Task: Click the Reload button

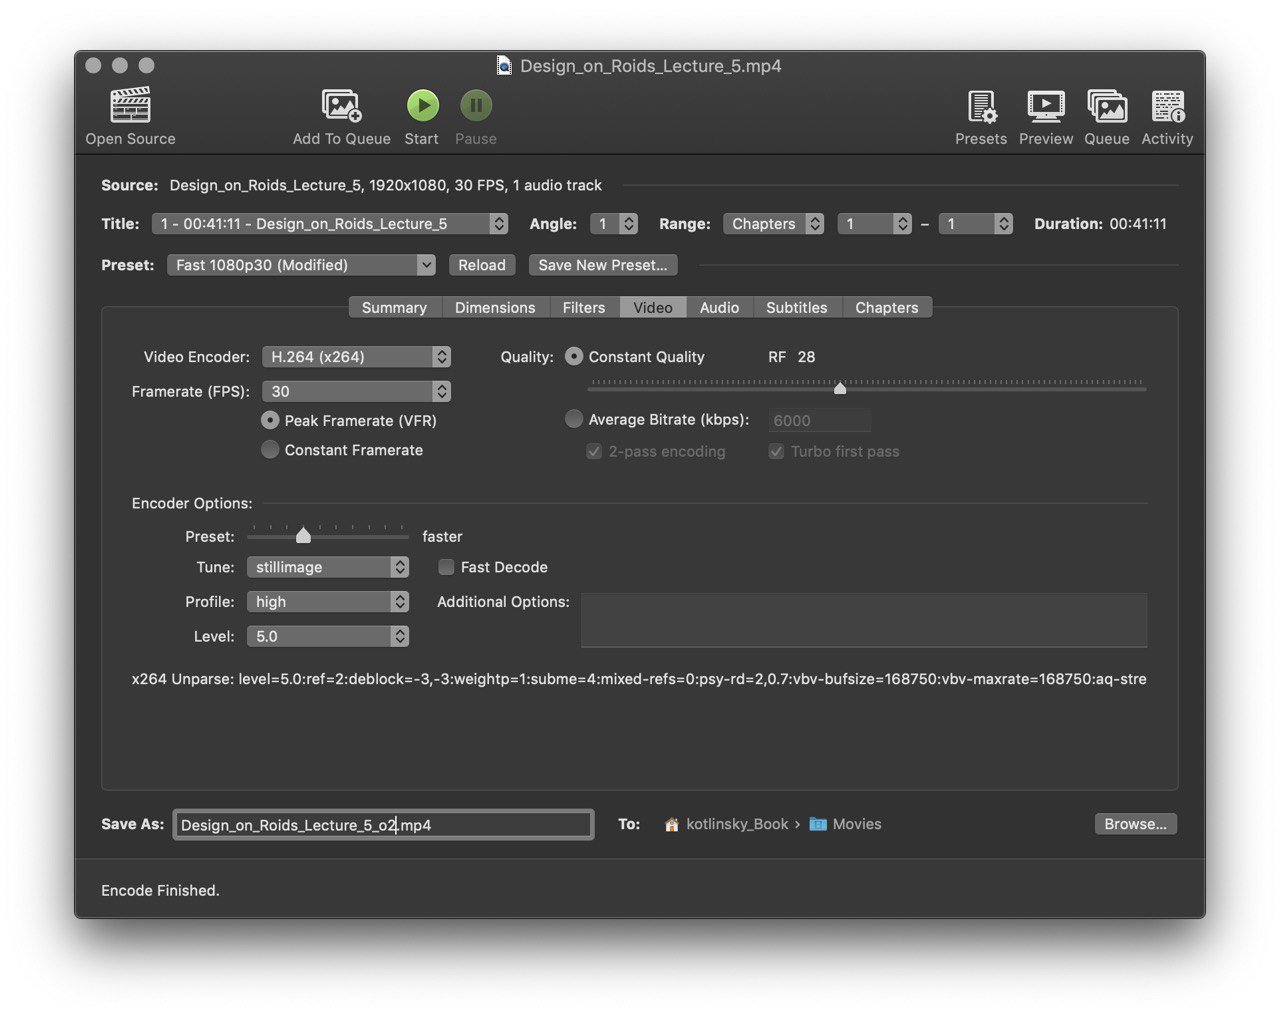Action: [482, 265]
